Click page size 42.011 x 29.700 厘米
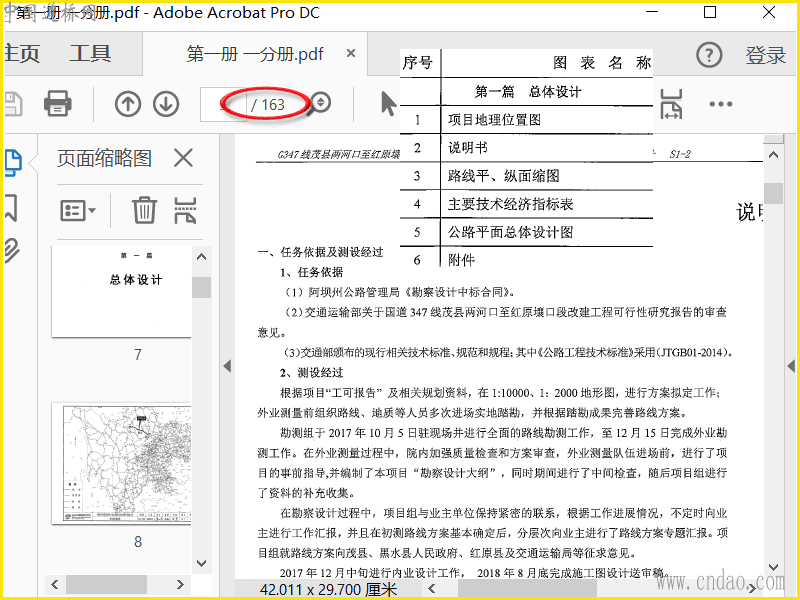This screenshot has width=800, height=600. click(x=329, y=589)
